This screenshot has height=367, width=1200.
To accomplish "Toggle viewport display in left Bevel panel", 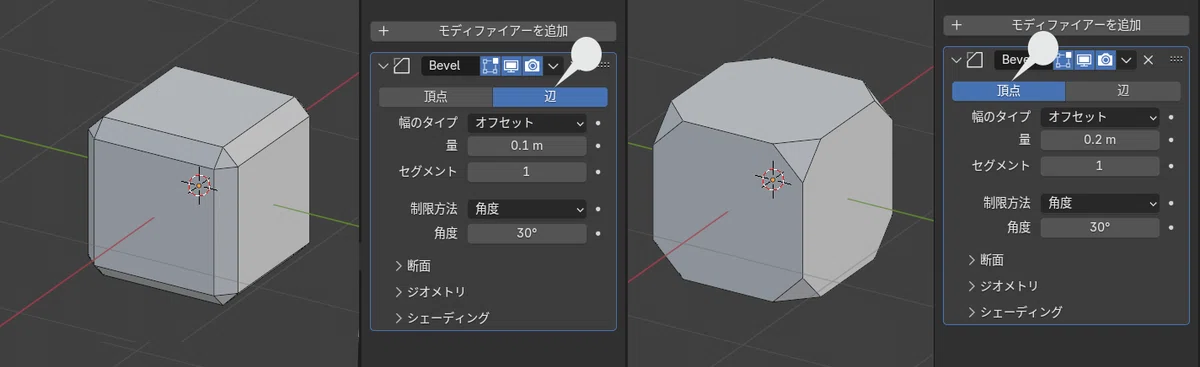I will (x=511, y=66).
